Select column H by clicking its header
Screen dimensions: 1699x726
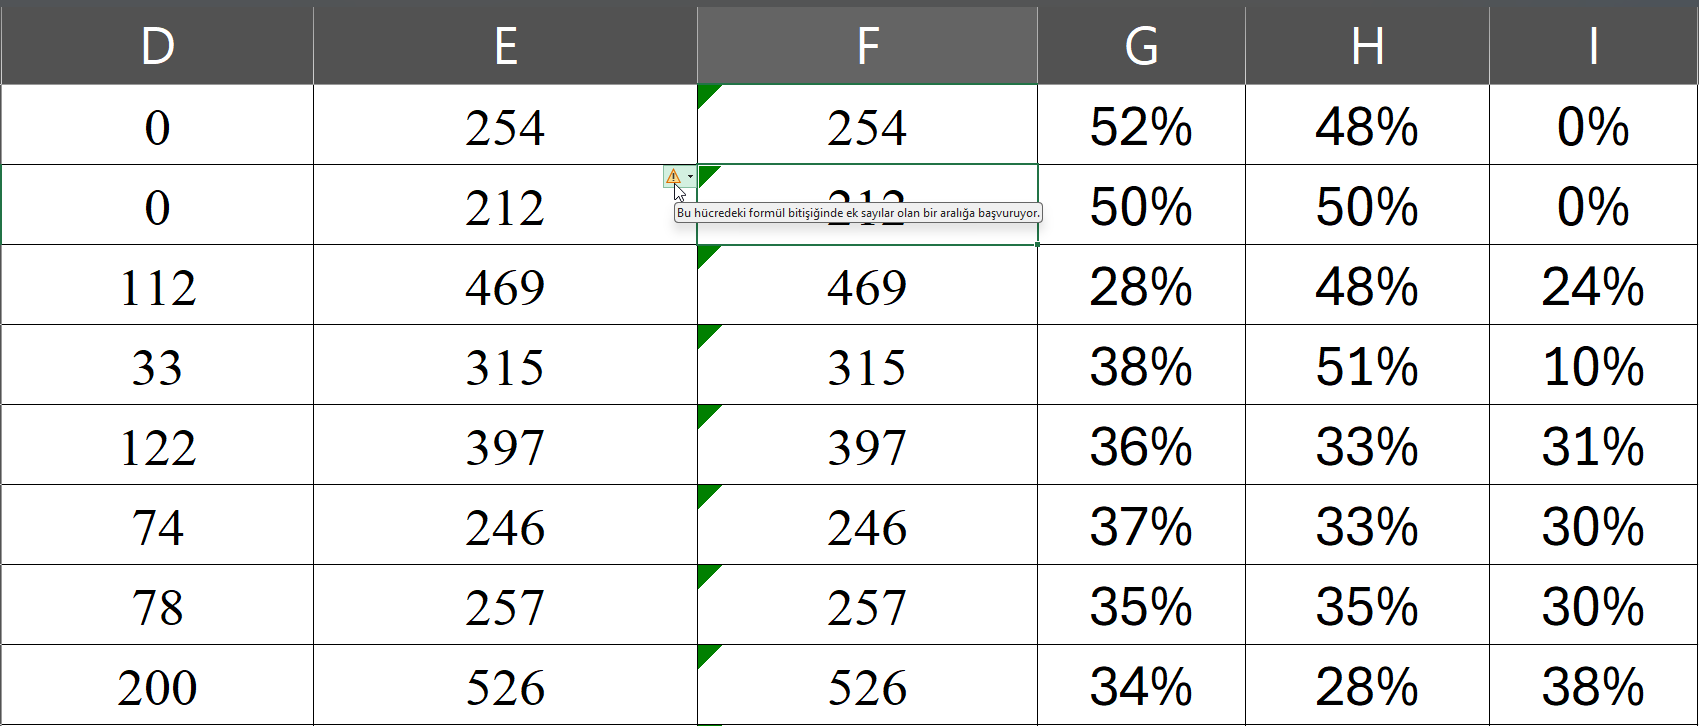[1366, 42]
